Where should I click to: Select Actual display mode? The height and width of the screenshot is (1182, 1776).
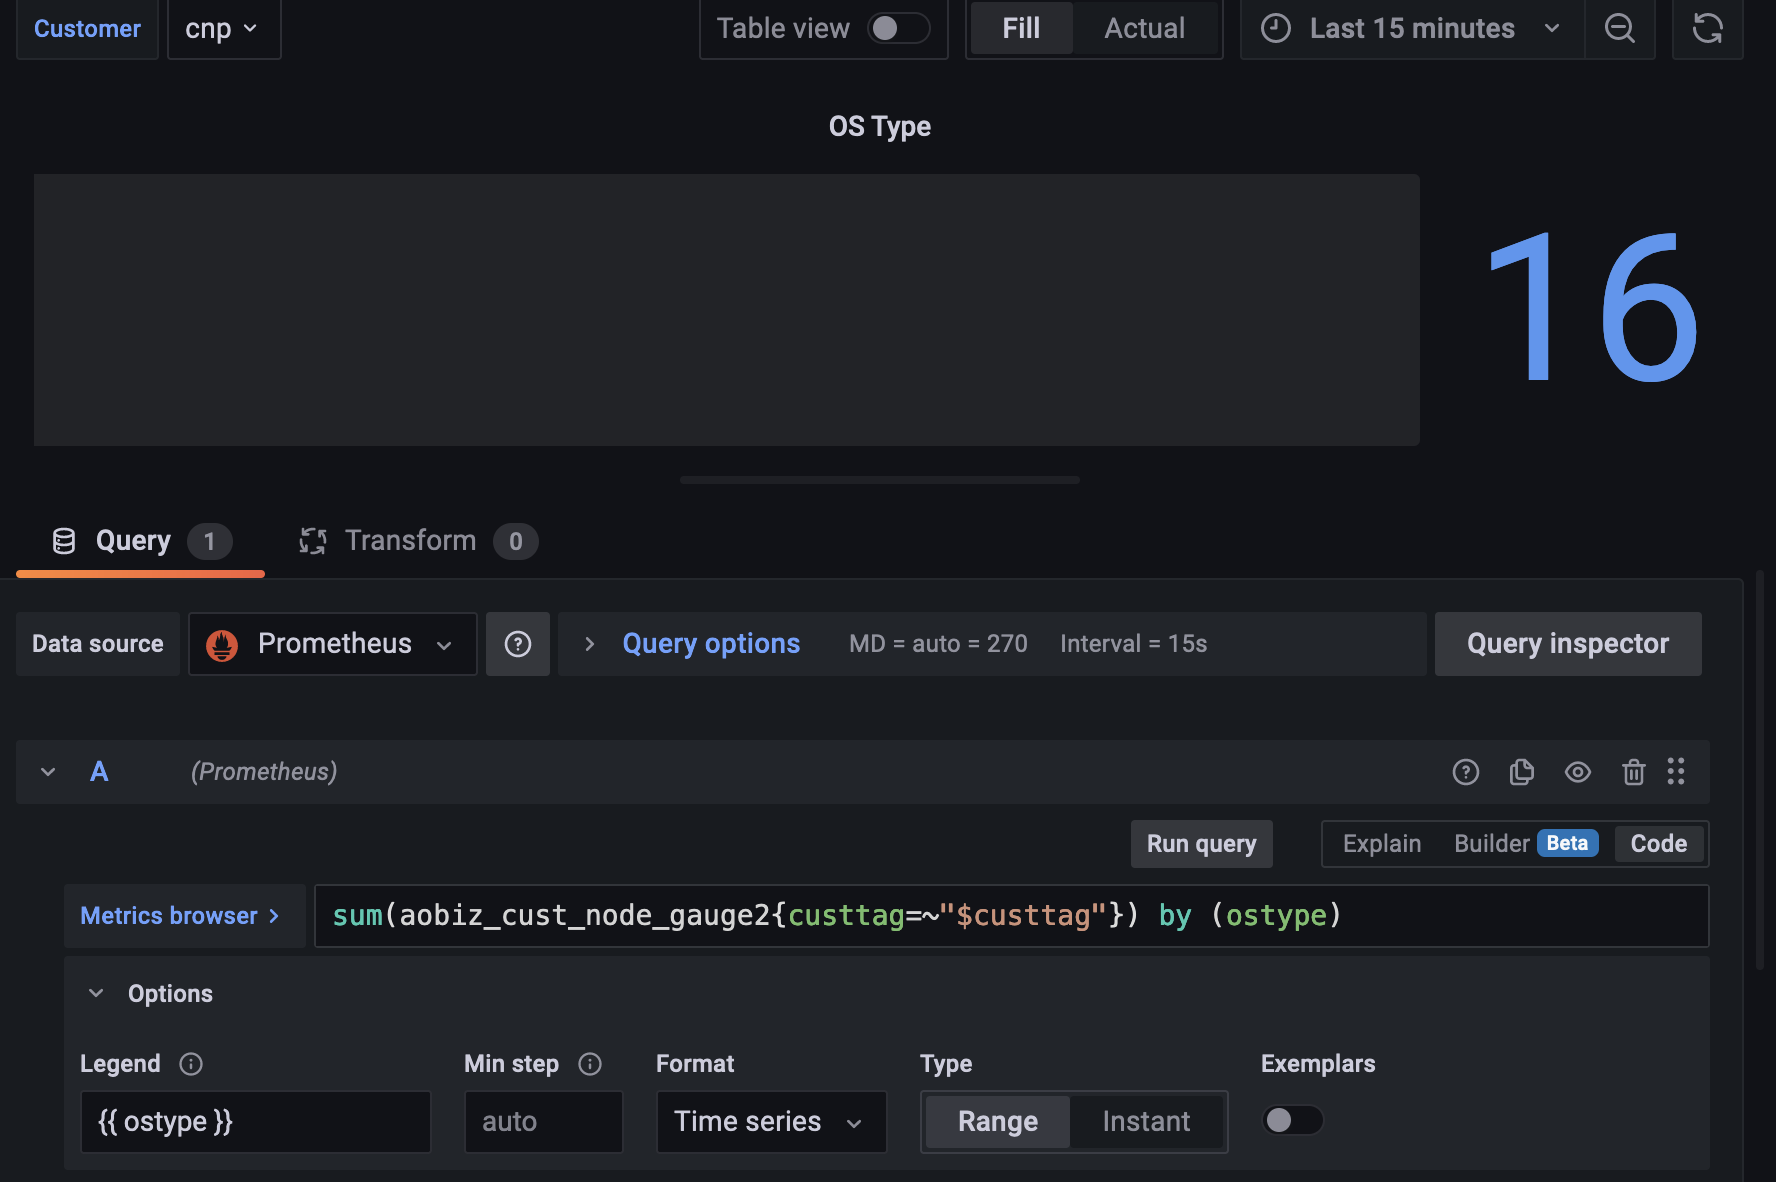1145,28
